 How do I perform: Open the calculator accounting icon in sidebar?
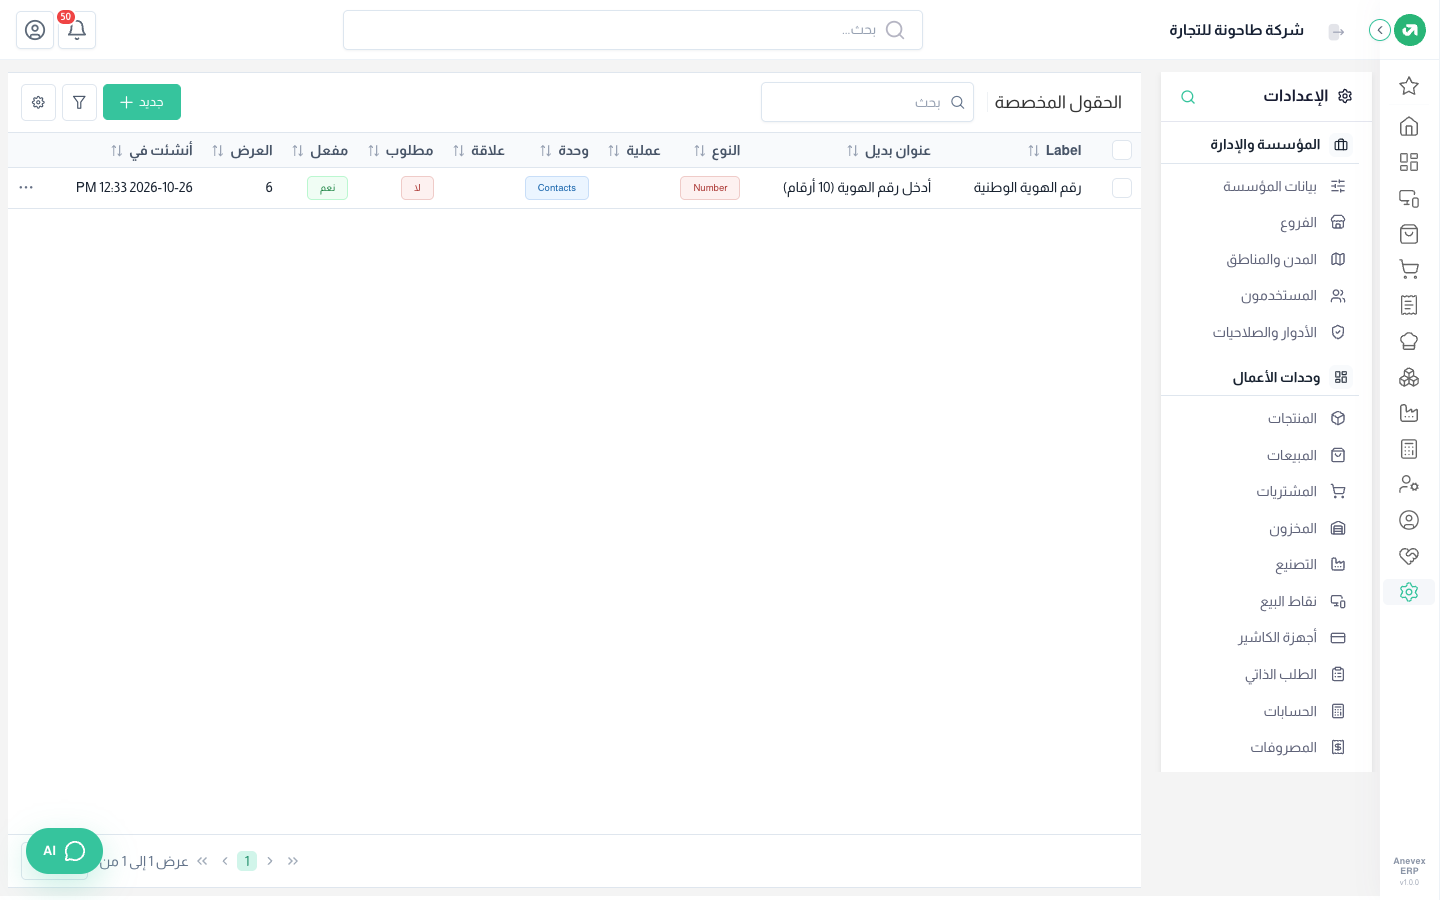coord(1409,449)
